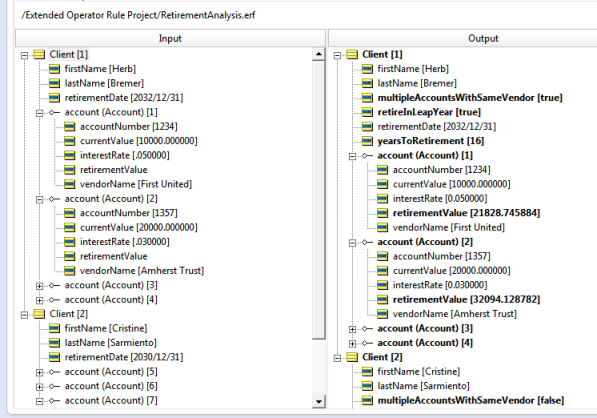The image size is (597, 418).
Task: Click the Client [1] entity icon in Input
Action: (x=40, y=54)
